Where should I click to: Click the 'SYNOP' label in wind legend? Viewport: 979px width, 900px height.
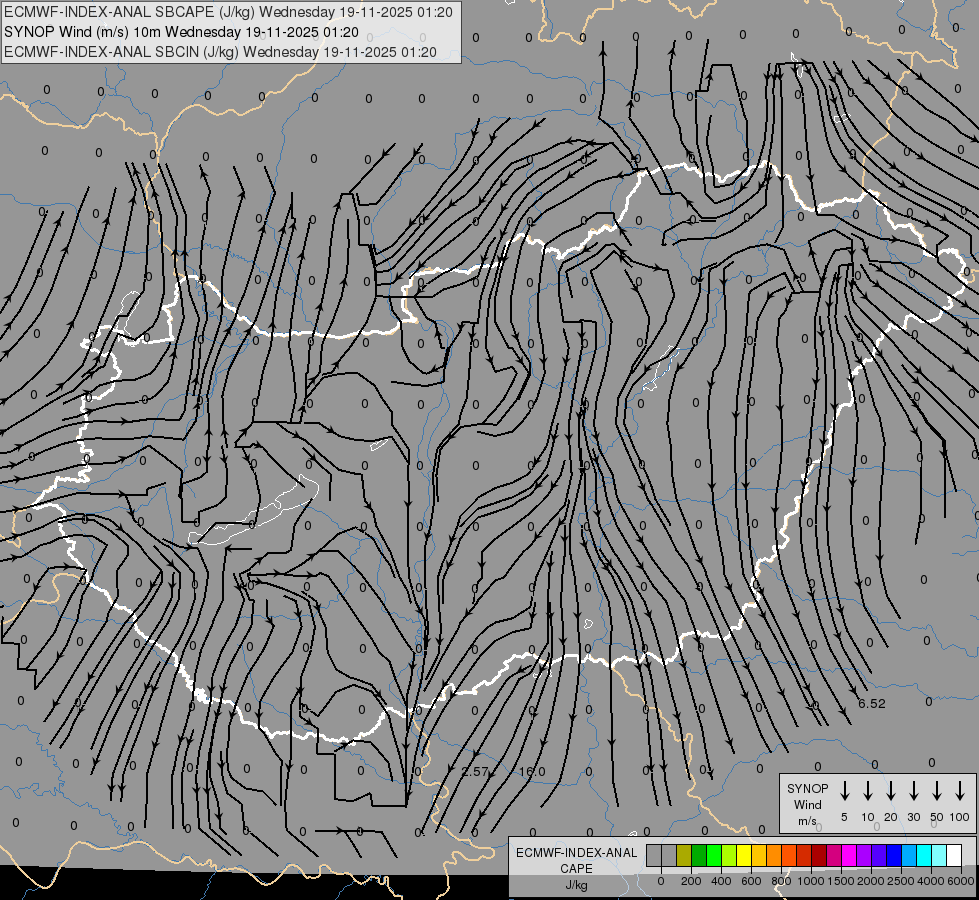click(807, 788)
